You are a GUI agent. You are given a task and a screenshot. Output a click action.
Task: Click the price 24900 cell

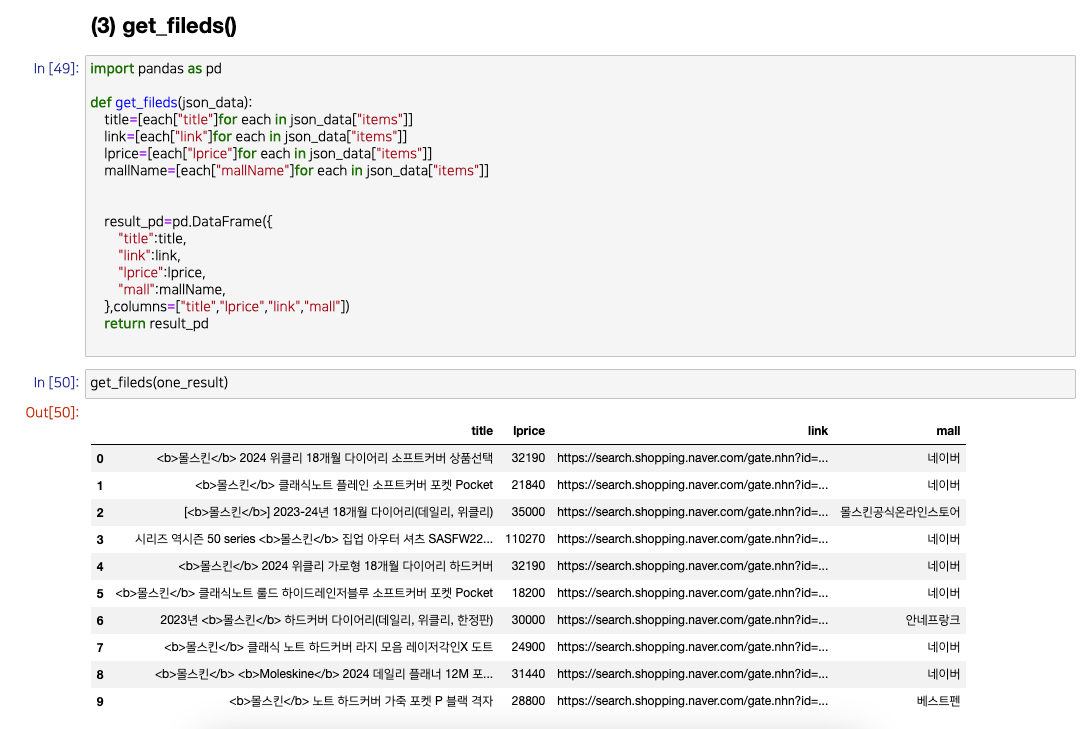point(528,647)
